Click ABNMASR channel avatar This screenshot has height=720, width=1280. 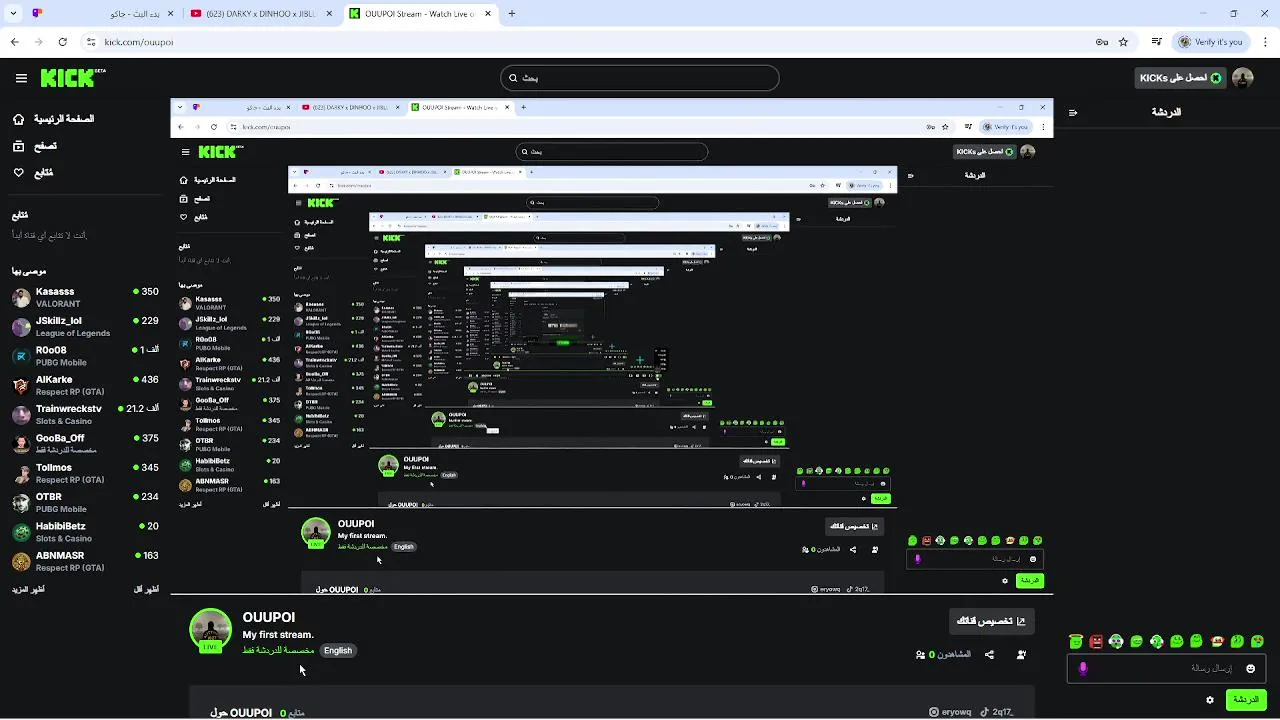click(21, 560)
